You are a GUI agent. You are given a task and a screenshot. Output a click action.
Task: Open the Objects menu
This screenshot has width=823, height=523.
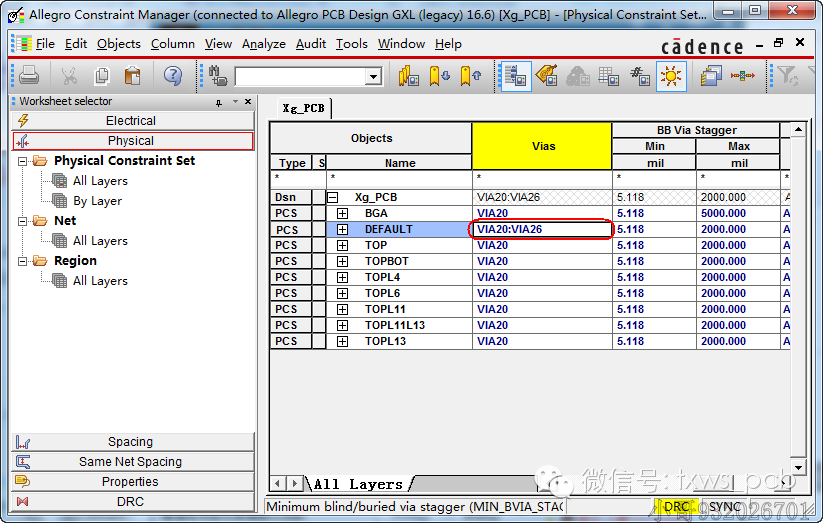tap(119, 44)
